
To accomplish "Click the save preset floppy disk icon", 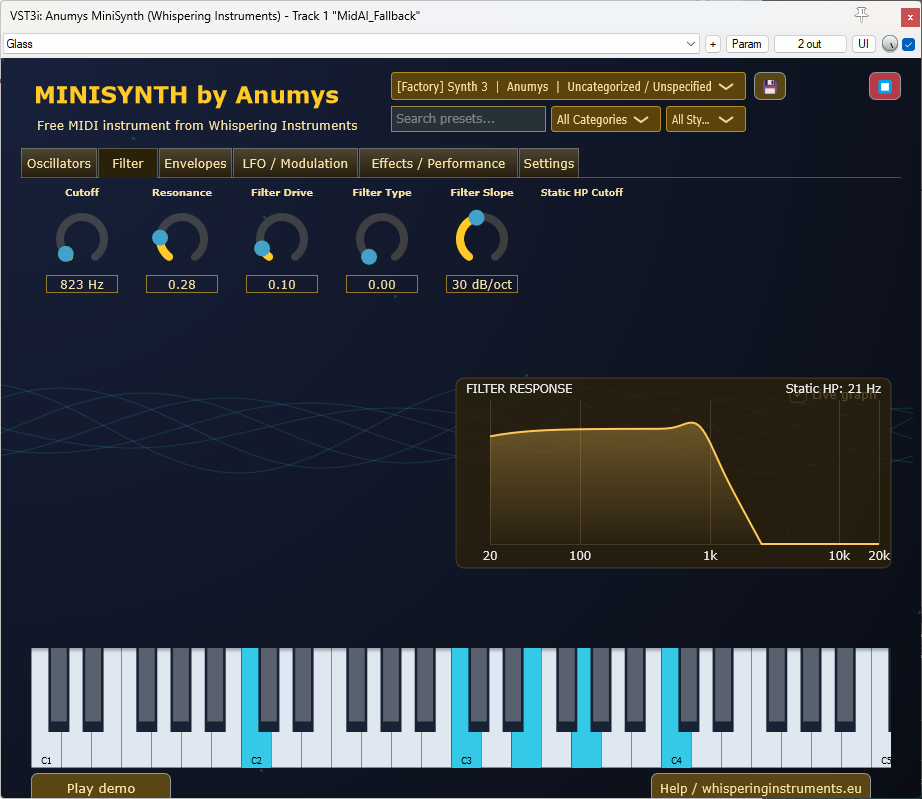I will (x=770, y=87).
